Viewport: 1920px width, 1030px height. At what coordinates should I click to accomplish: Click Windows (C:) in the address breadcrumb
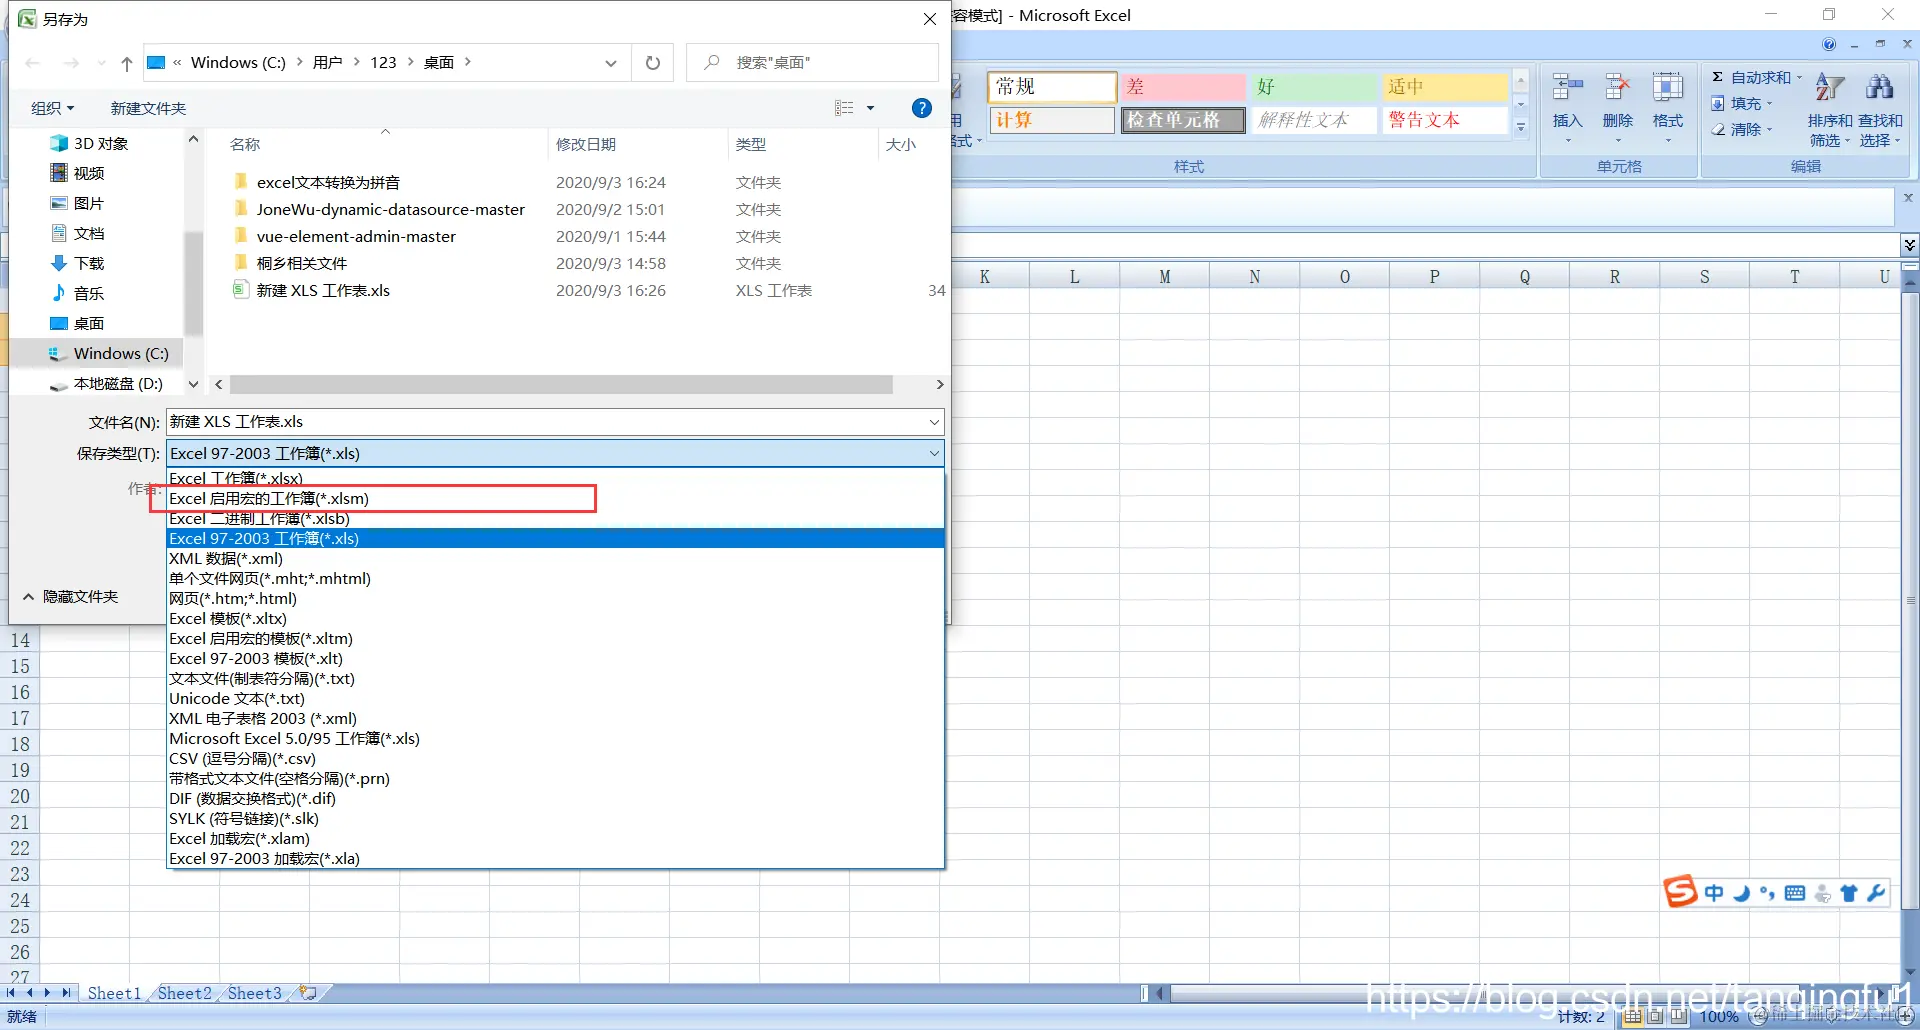pyautogui.click(x=238, y=63)
